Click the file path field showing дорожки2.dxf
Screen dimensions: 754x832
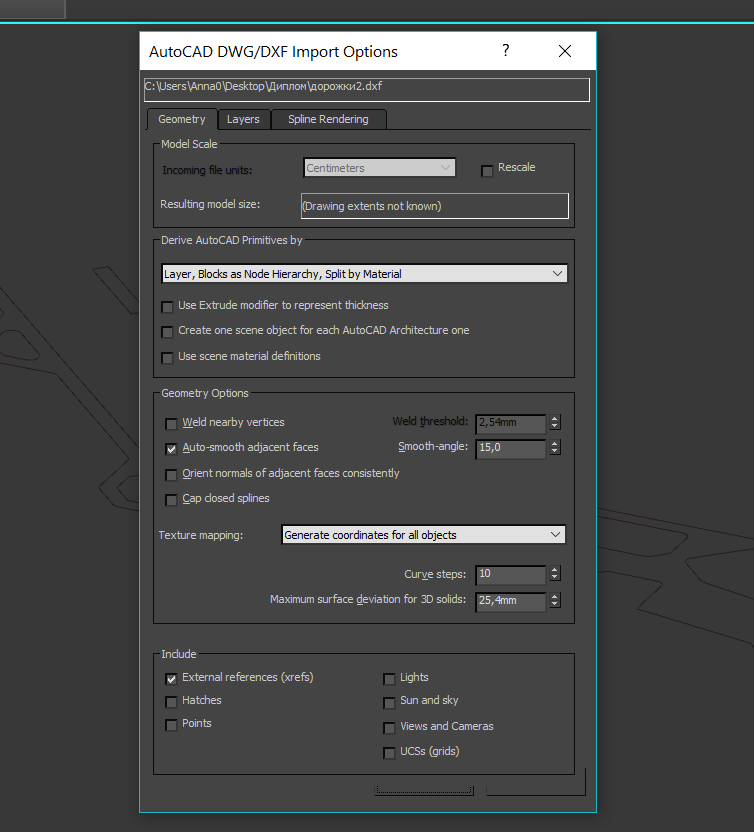367,90
